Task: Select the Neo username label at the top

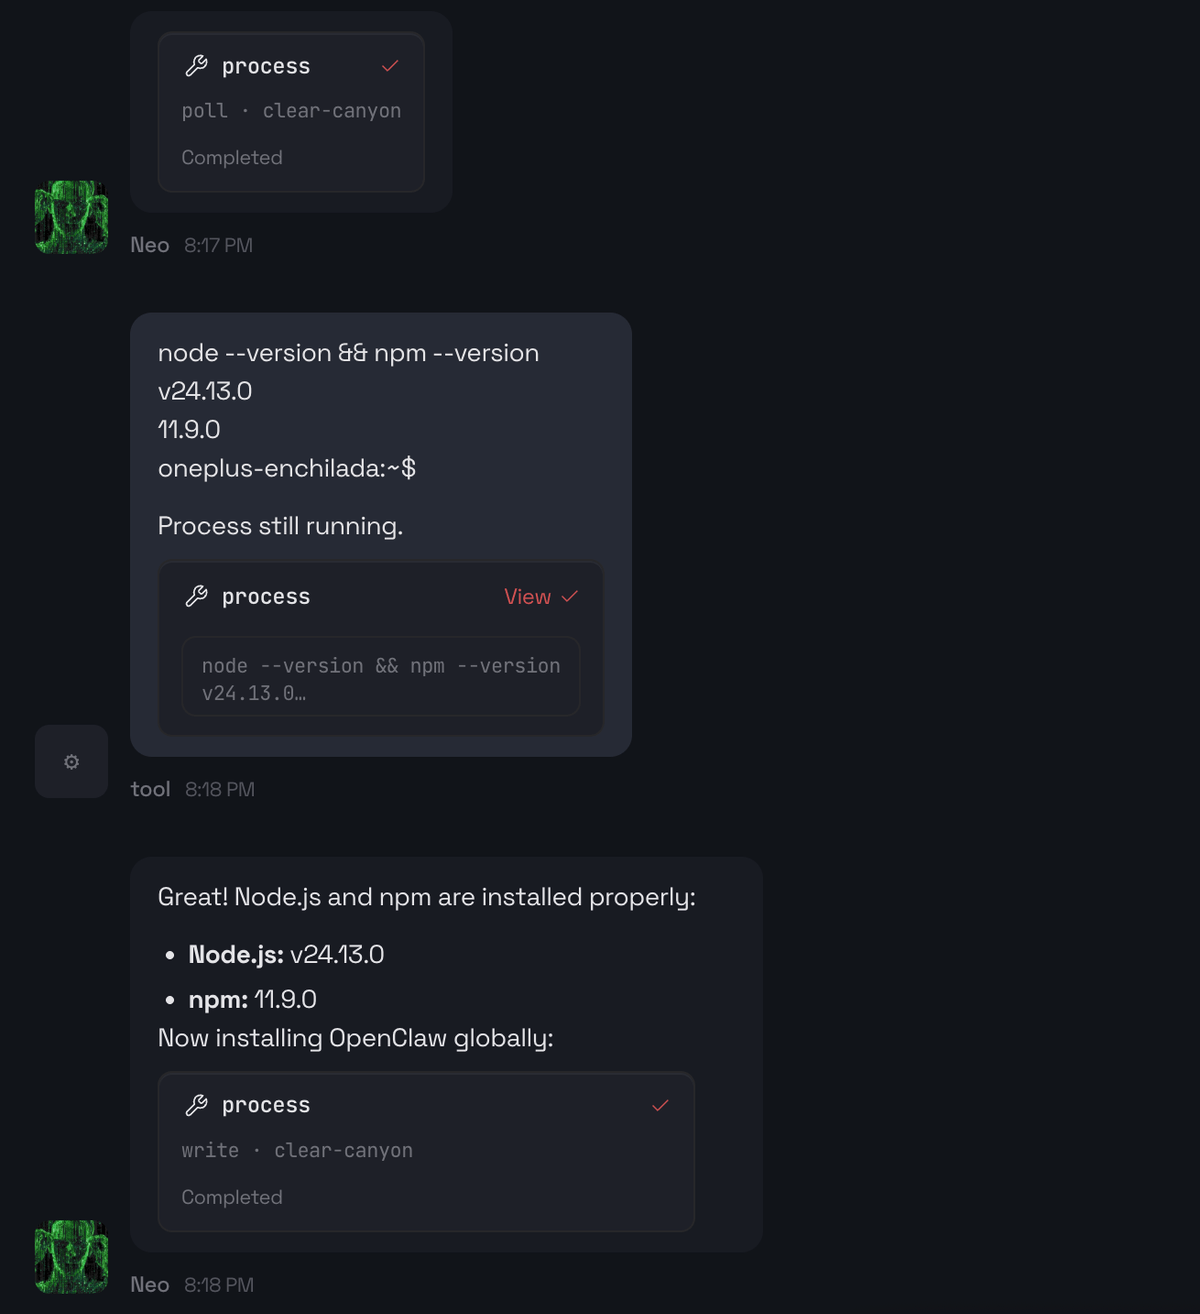Action: 150,245
